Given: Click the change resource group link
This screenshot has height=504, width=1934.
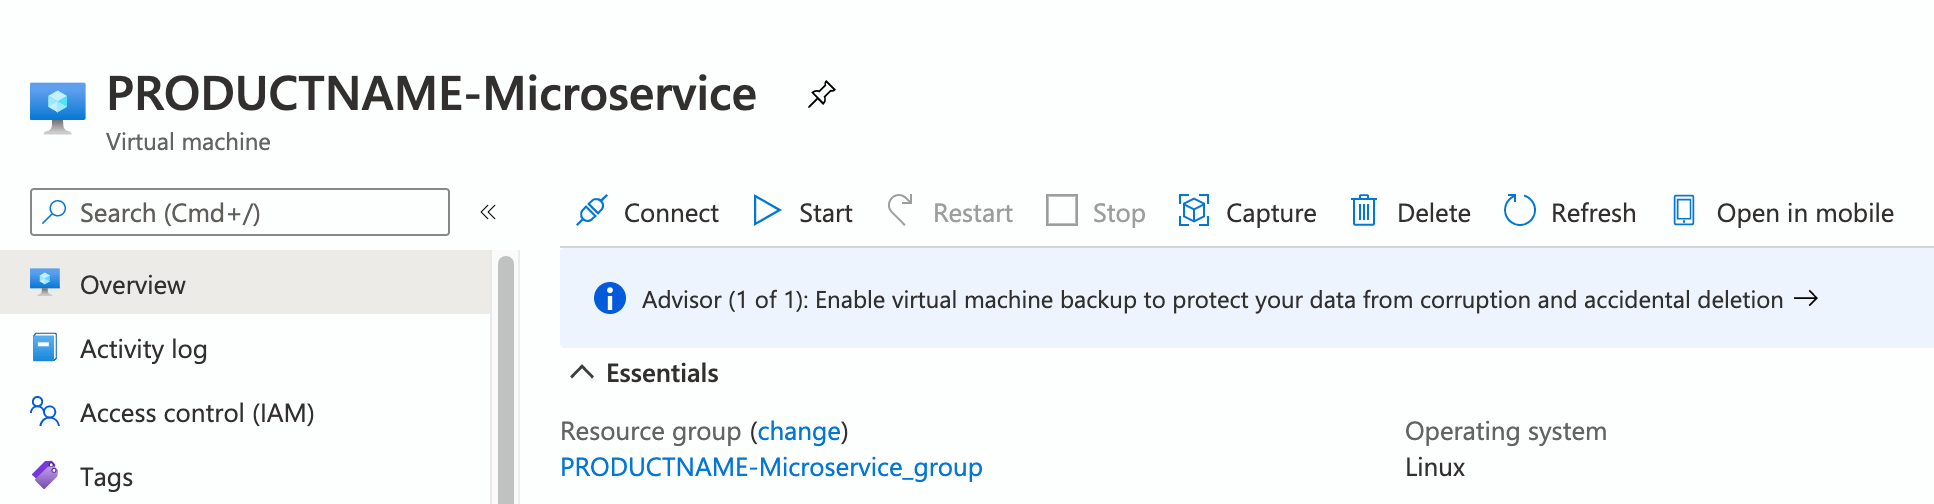Looking at the screenshot, I should [799, 431].
